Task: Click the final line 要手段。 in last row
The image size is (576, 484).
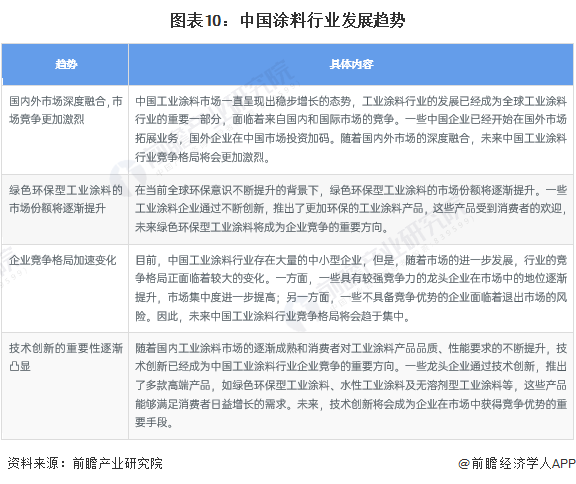Action: coord(154,422)
